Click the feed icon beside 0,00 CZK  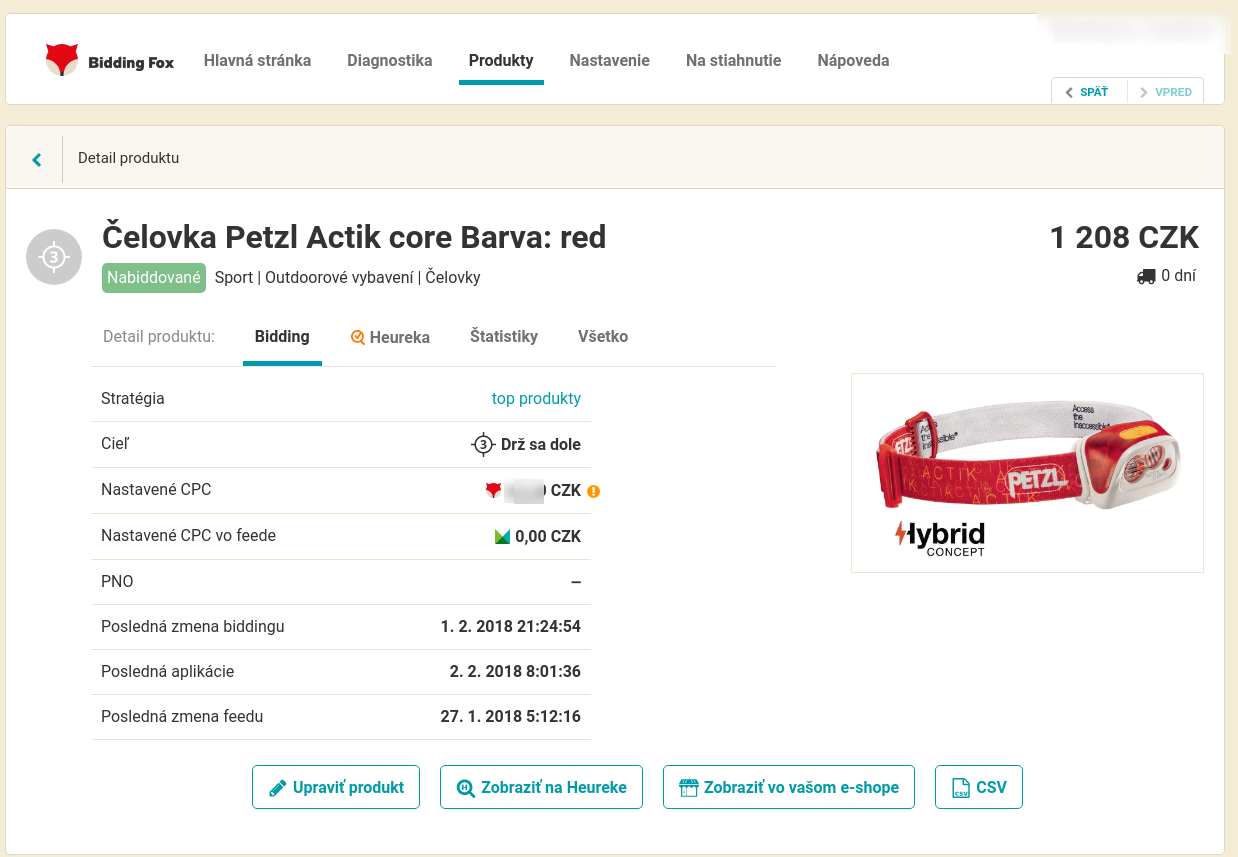[x=502, y=537]
